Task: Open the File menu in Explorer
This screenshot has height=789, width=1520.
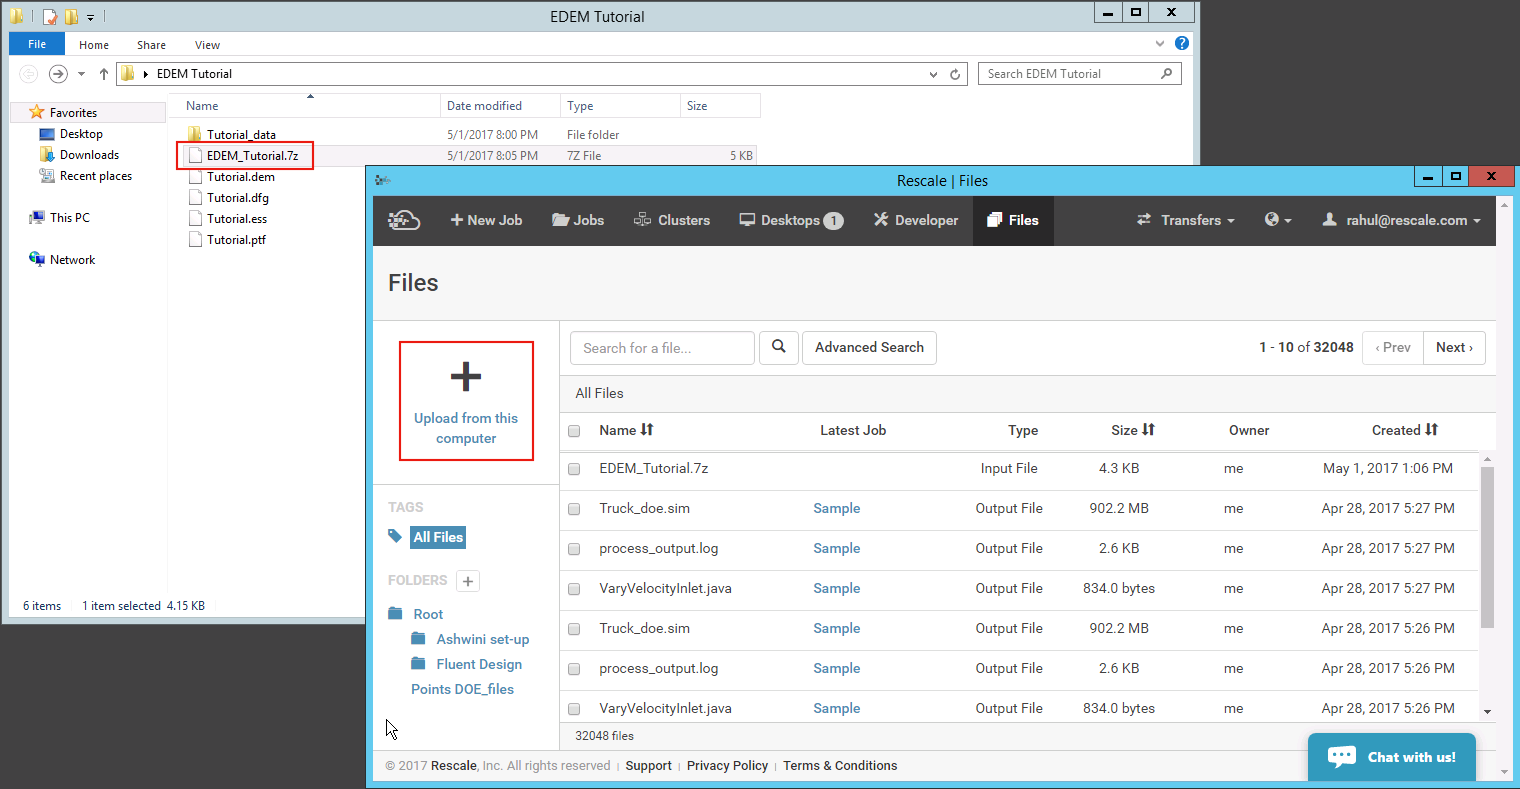Action: 37,44
